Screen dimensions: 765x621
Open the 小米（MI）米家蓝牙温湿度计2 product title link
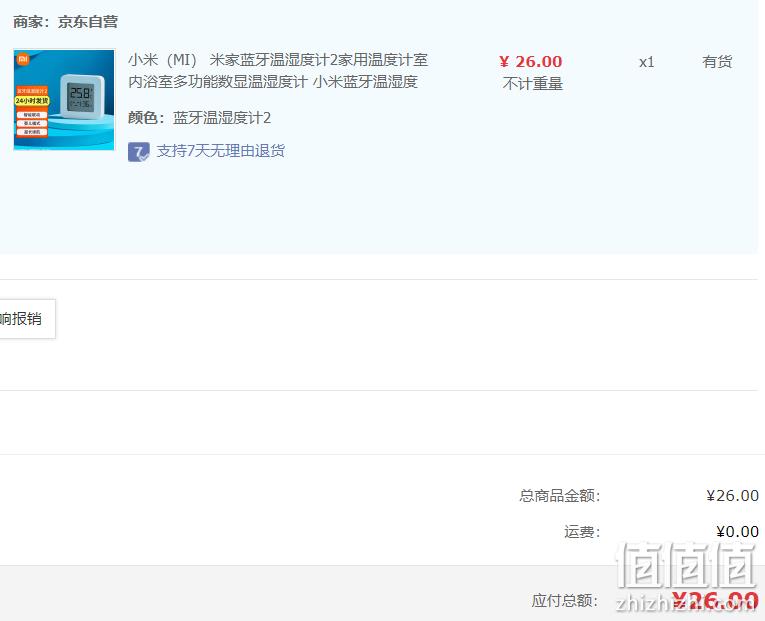(x=278, y=71)
